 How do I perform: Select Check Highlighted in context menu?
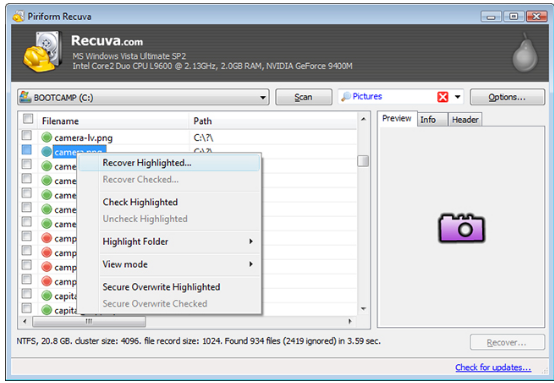click(x=170, y=202)
